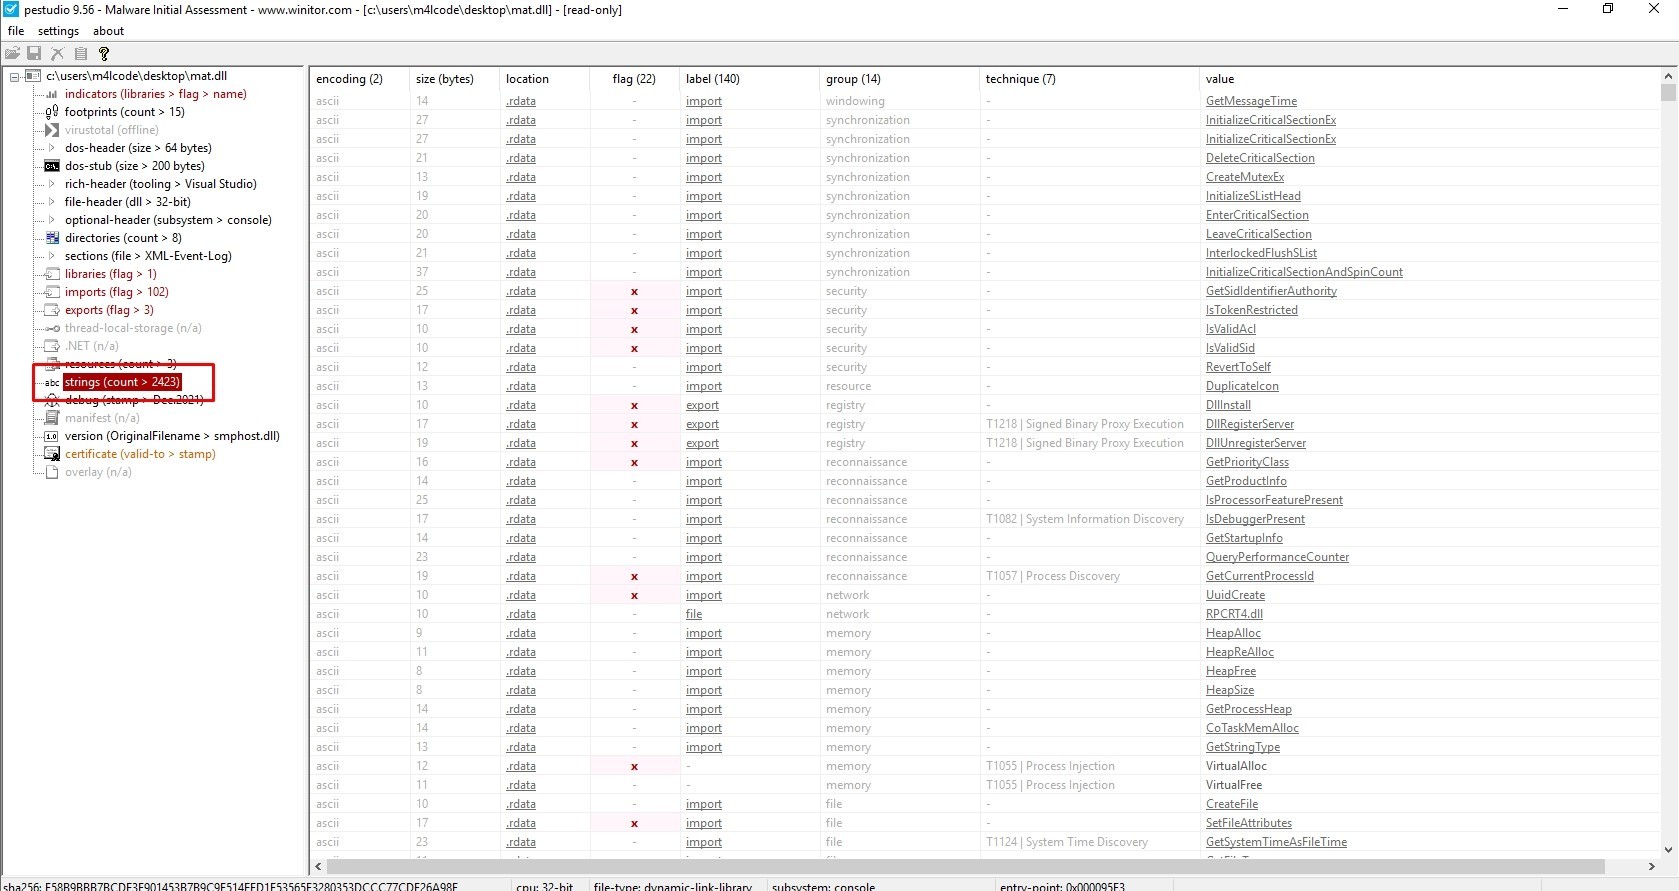1679x891 pixels.
Task: Select the certificate icon in tree
Action: (52, 454)
